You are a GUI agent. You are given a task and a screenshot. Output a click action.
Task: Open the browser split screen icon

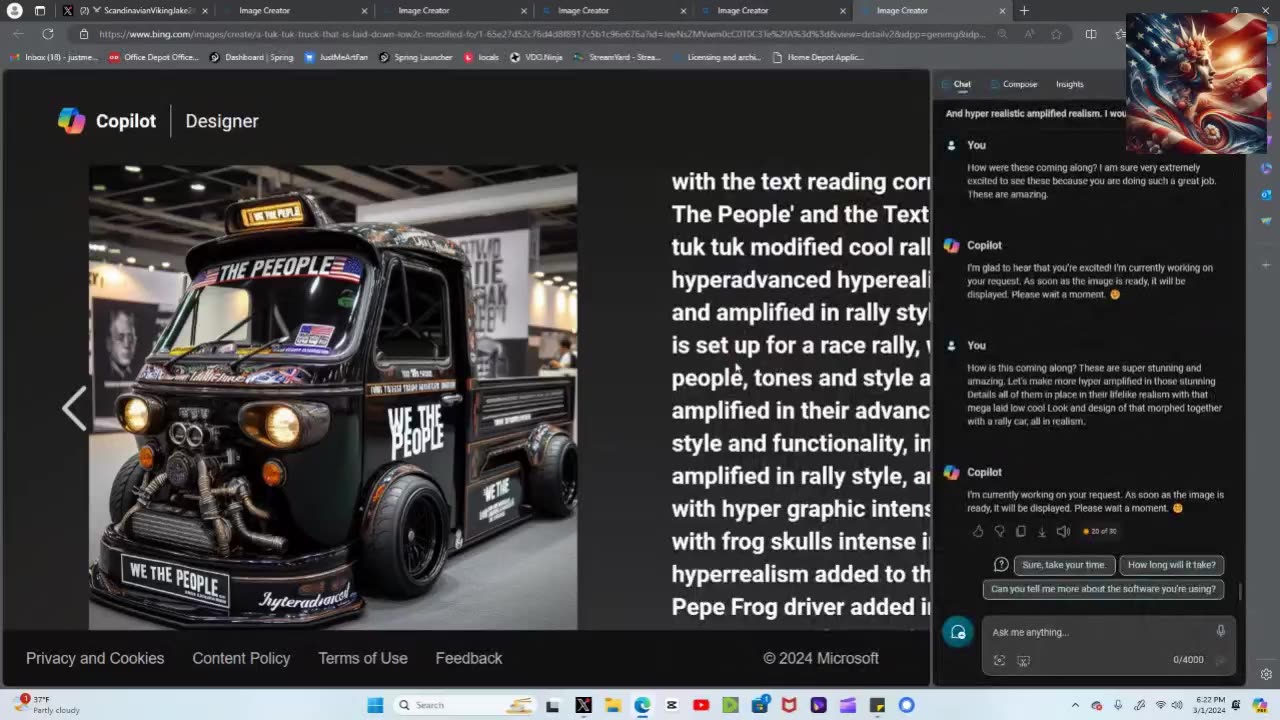(x=1091, y=34)
